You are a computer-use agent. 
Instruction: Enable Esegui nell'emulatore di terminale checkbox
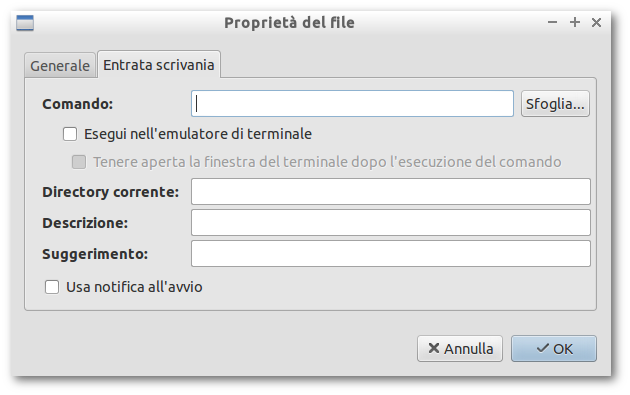pos(70,134)
